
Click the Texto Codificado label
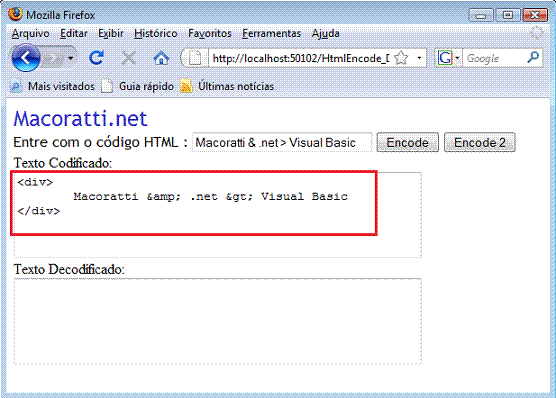63,163
